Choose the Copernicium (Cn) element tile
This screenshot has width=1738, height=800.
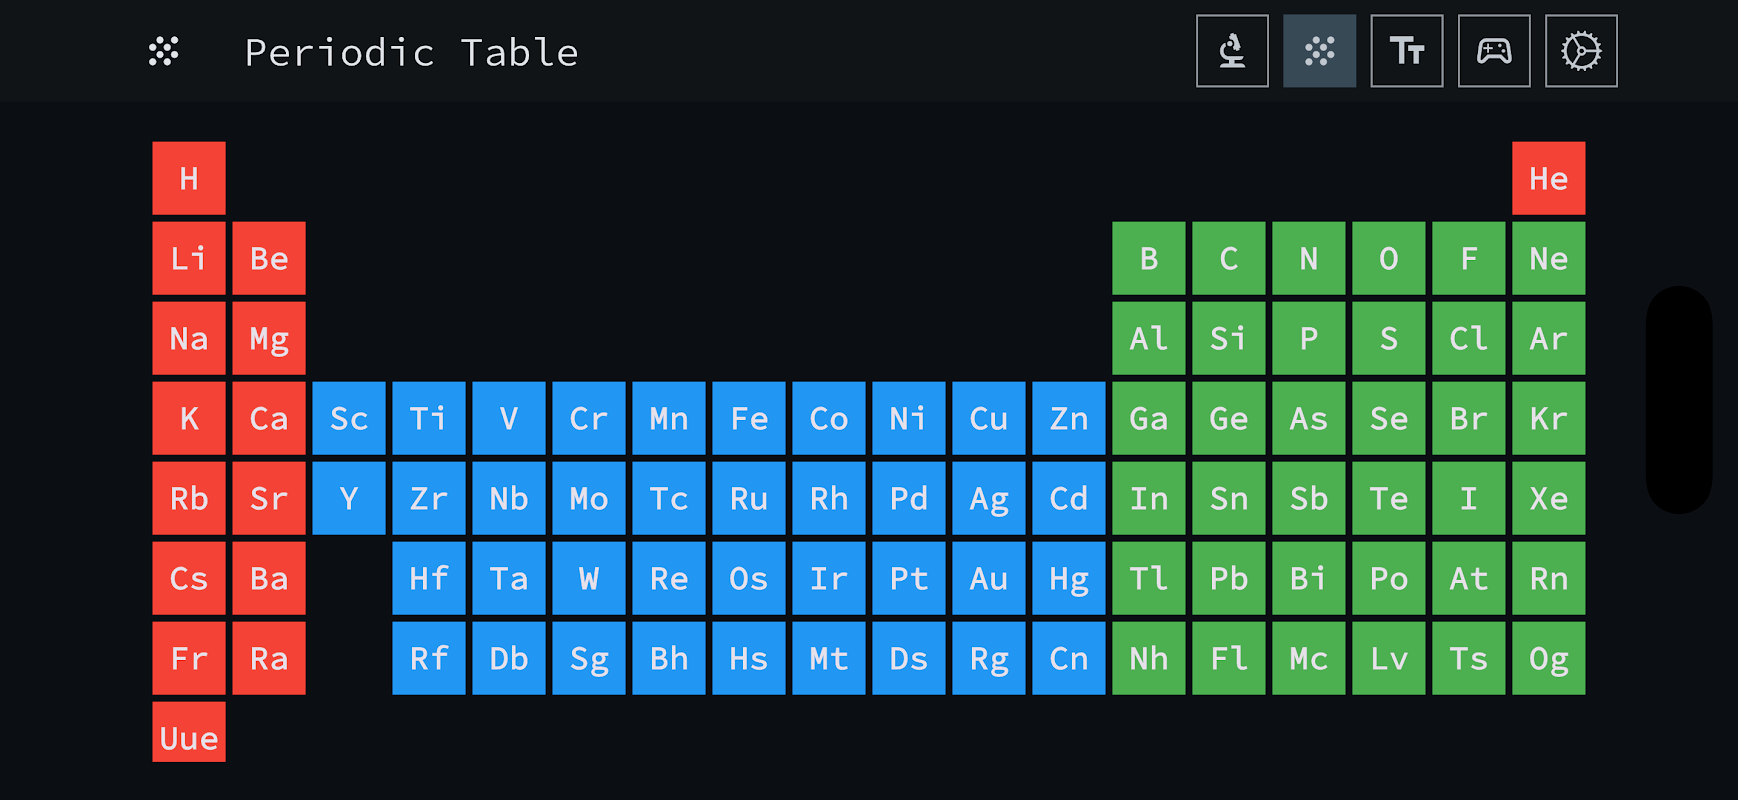(1069, 659)
